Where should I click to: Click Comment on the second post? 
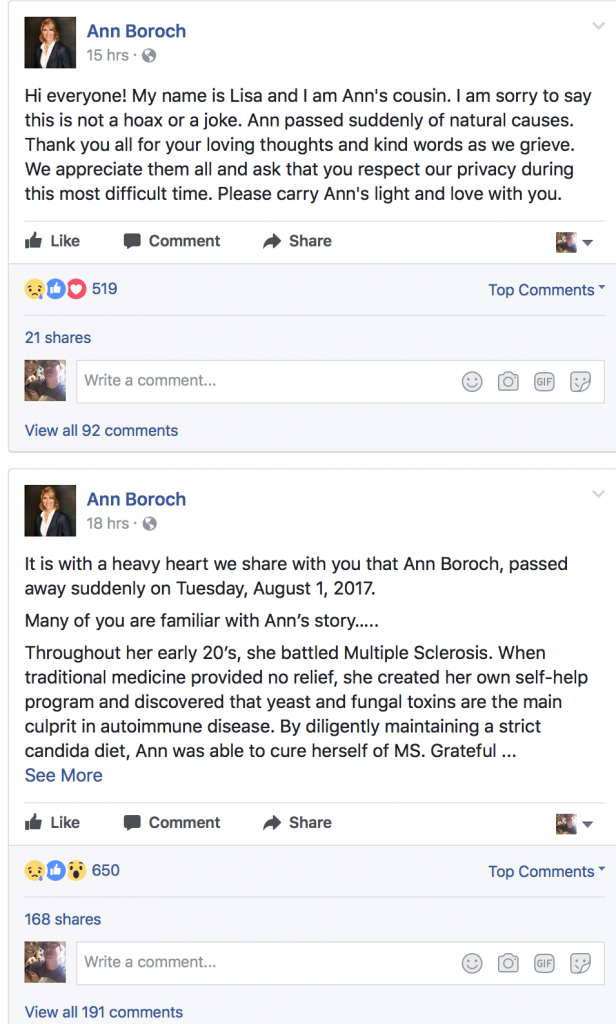(172, 822)
